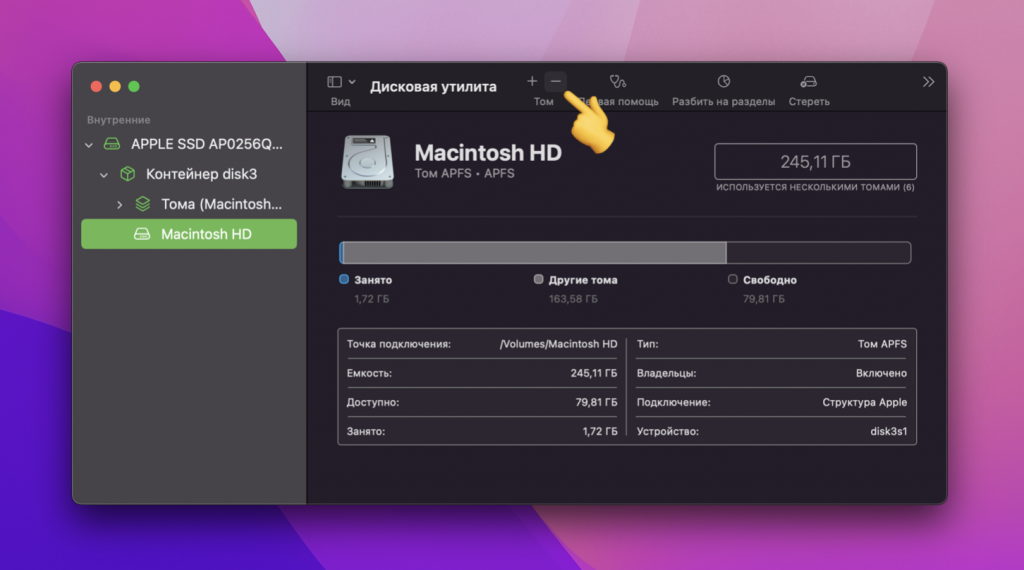1024x570 pixels.
Task: Open Разбить на разделы partition tool
Action: click(723, 82)
